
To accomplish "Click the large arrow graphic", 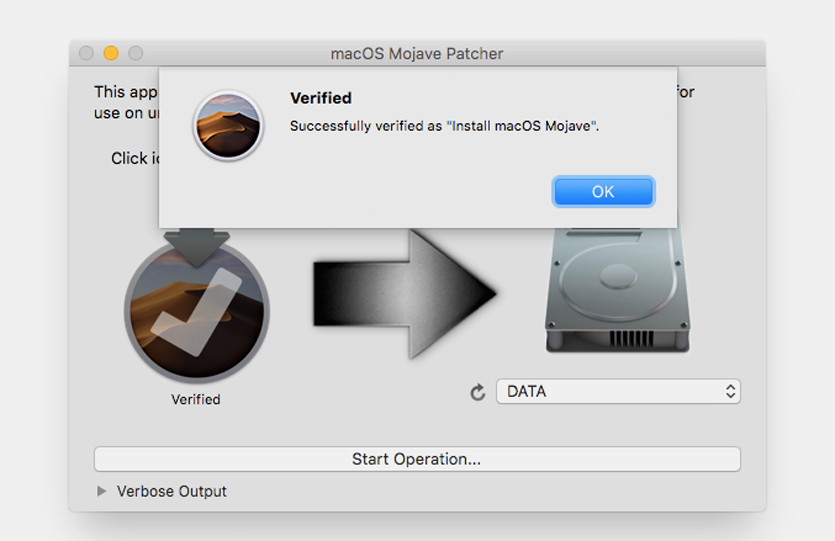I will coord(405,294).
